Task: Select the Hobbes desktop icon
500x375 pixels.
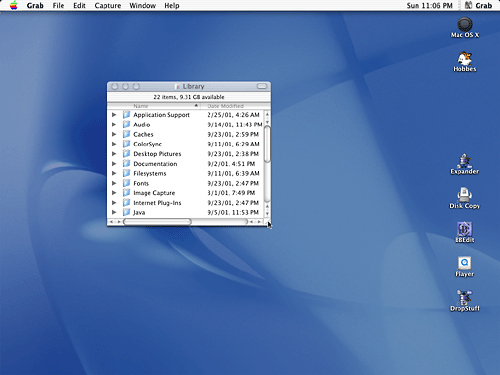Action: pos(465,59)
